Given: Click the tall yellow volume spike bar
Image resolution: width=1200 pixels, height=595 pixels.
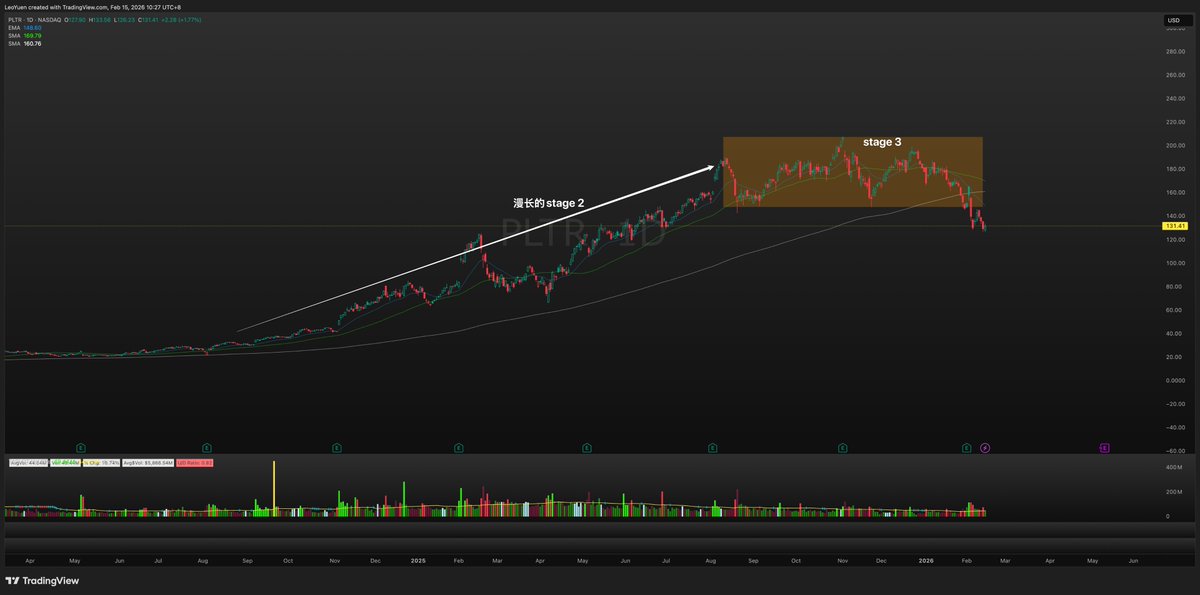Looking at the screenshot, I should pyautogui.click(x=274, y=489).
